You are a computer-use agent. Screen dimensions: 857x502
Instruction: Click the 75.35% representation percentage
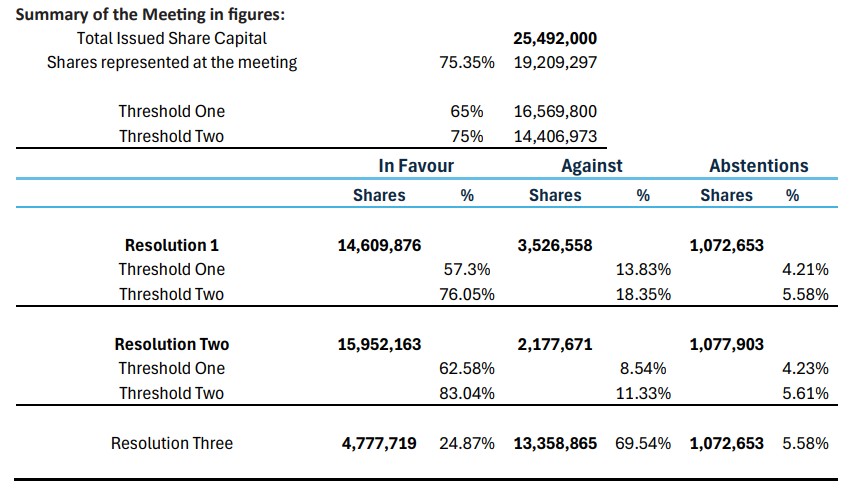[467, 62]
